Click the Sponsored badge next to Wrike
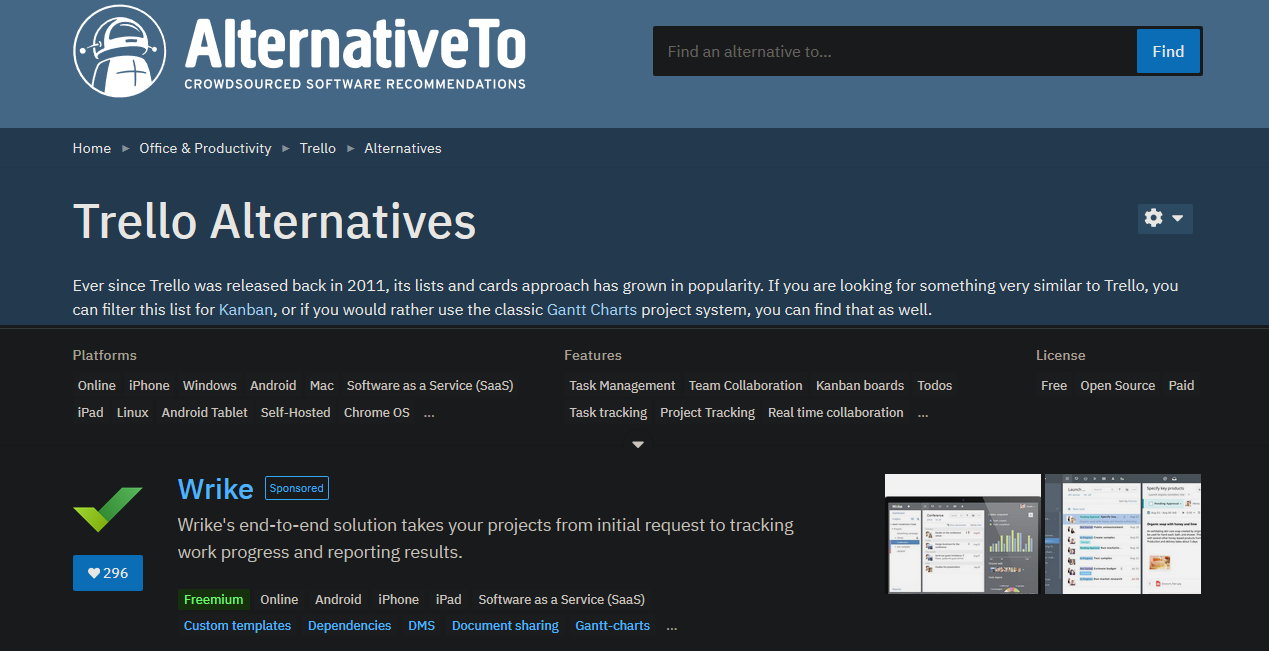 (x=297, y=488)
